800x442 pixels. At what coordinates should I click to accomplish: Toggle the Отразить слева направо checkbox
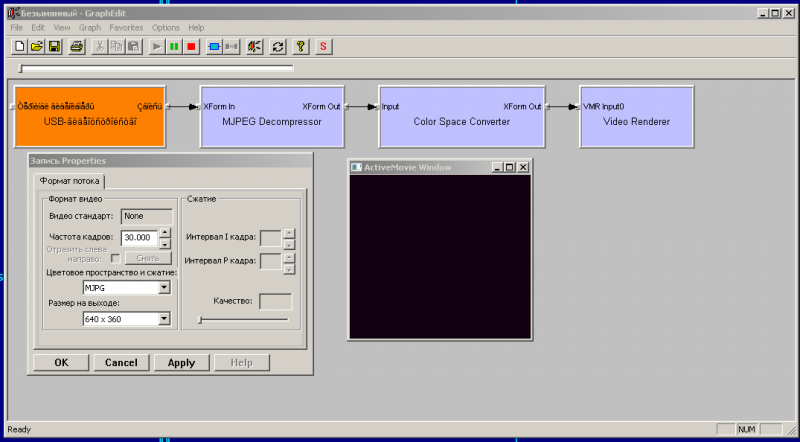tap(116, 258)
